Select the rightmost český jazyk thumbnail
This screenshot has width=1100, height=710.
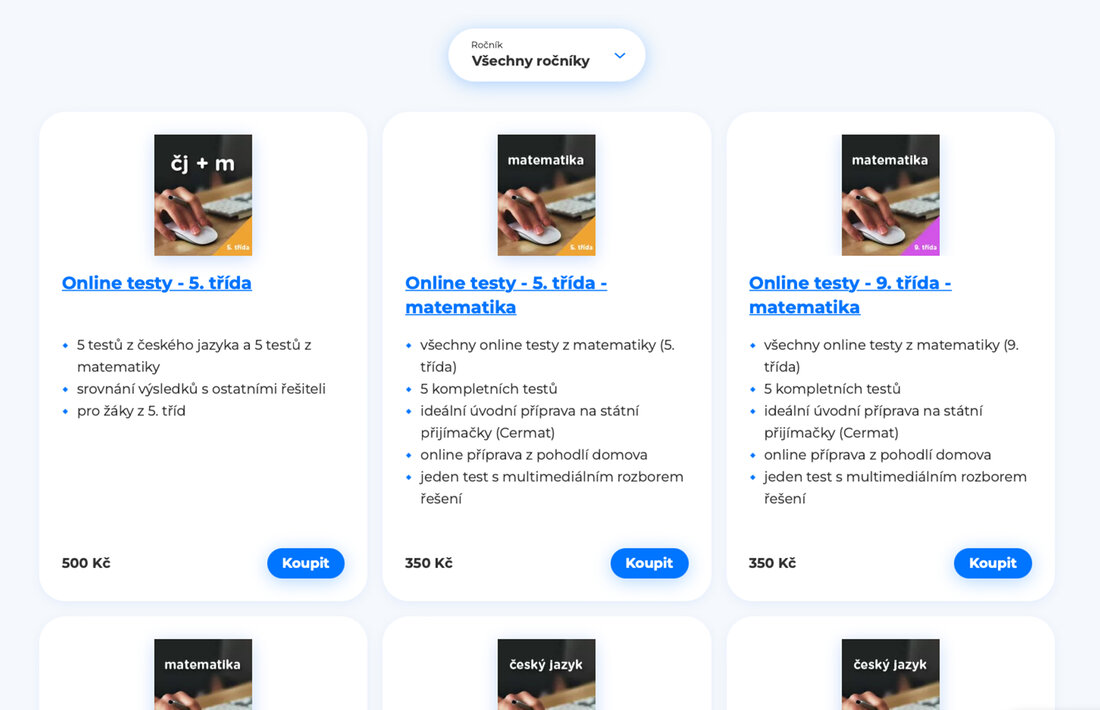[890, 674]
